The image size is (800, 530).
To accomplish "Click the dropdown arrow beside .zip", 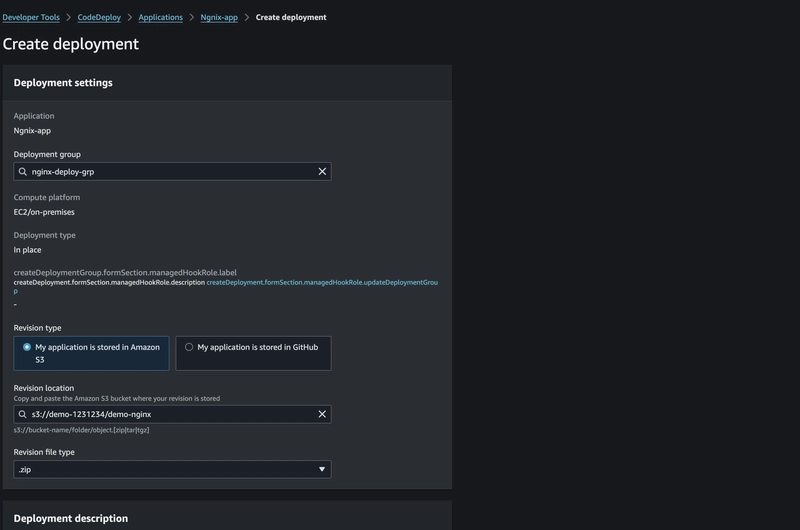I will (x=322, y=469).
